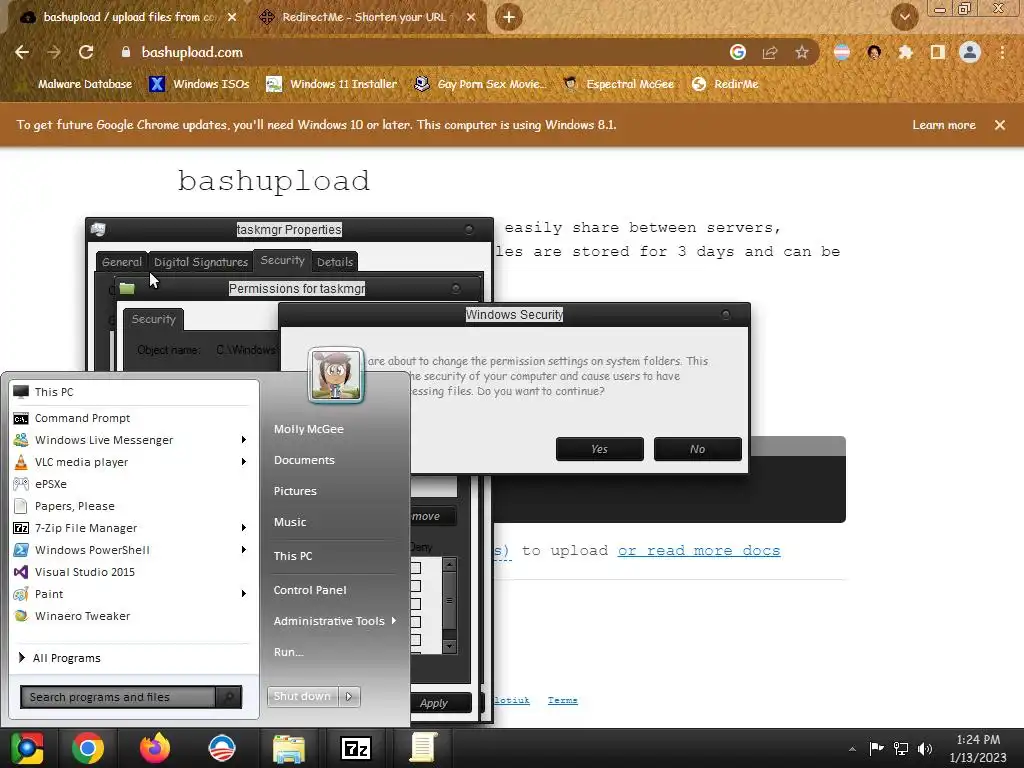Expand Windows Live Messenger submenu arrow
1024x768 pixels.
tap(244, 440)
